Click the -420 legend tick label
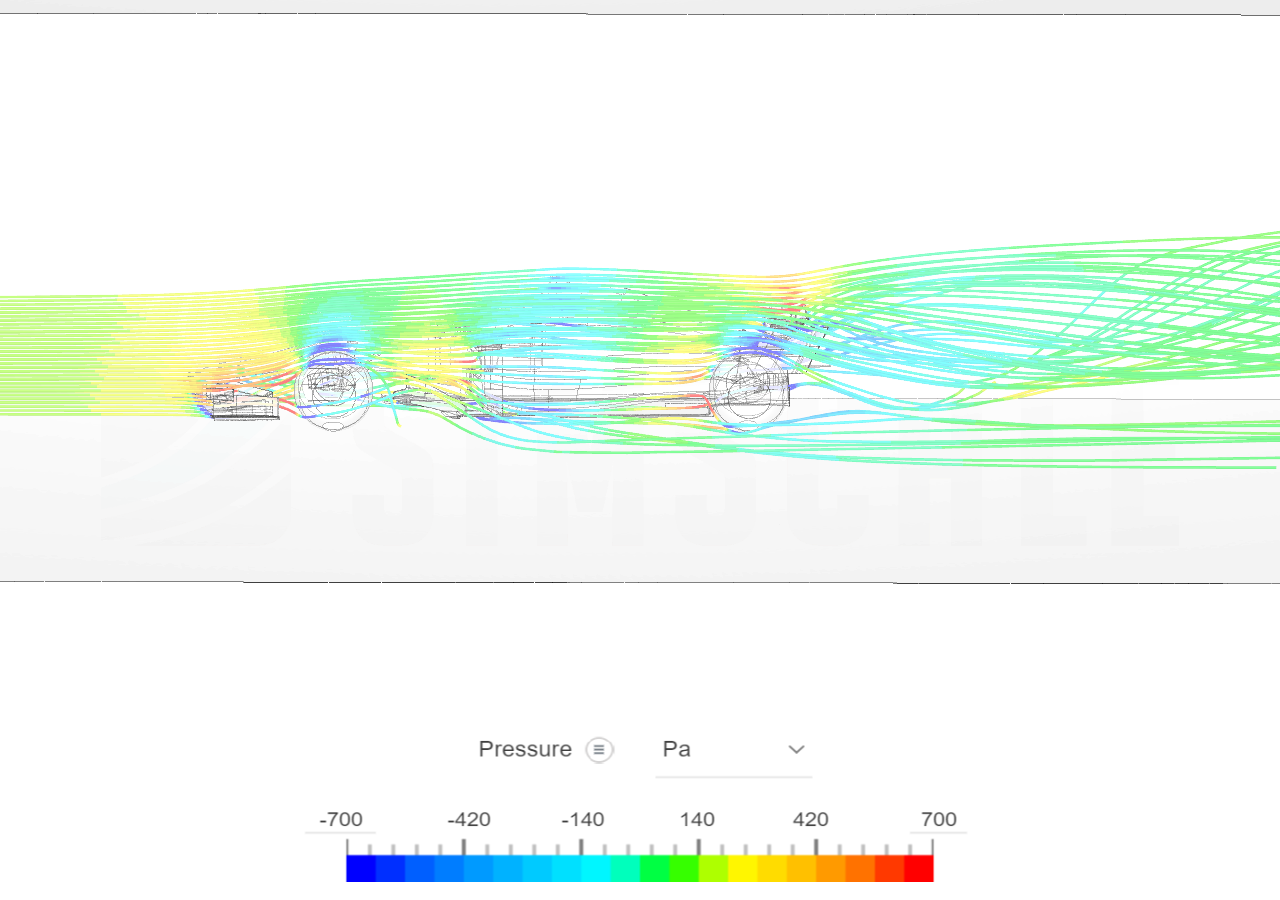 pyautogui.click(x=469, y=820)
